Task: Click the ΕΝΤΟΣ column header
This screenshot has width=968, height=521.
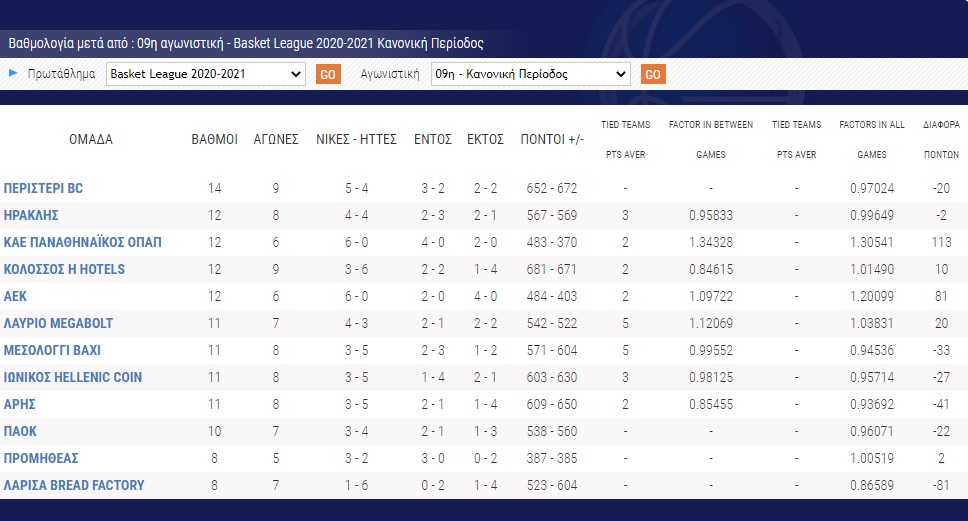Action: tap(433, 140)
